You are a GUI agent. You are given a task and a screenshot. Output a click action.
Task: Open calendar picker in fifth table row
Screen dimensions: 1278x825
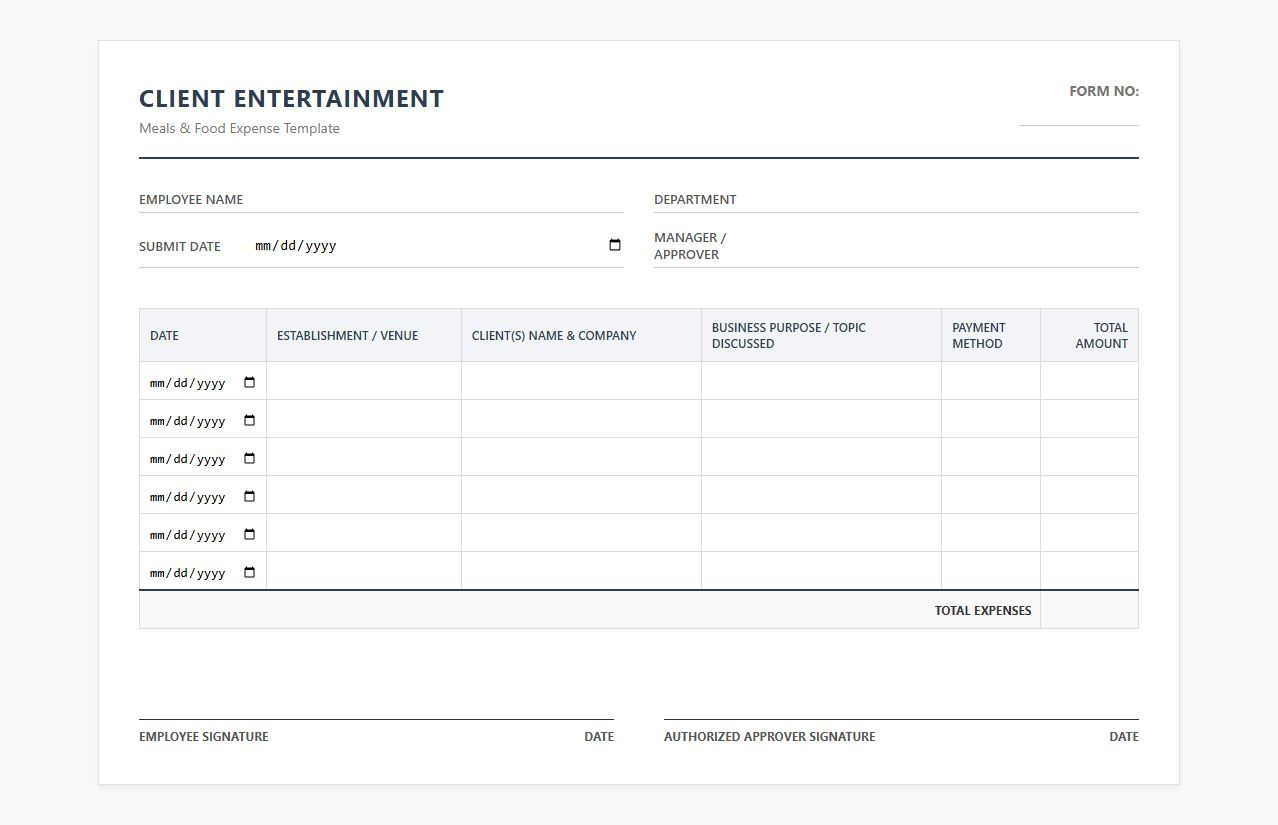coord(250,534)
